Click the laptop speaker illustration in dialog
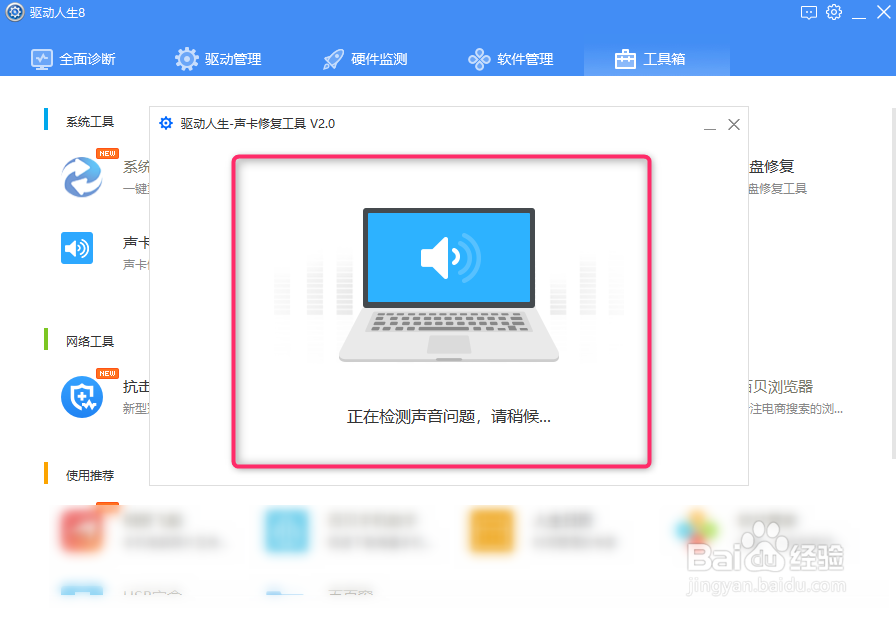The image size is (896, 617). 449,285
